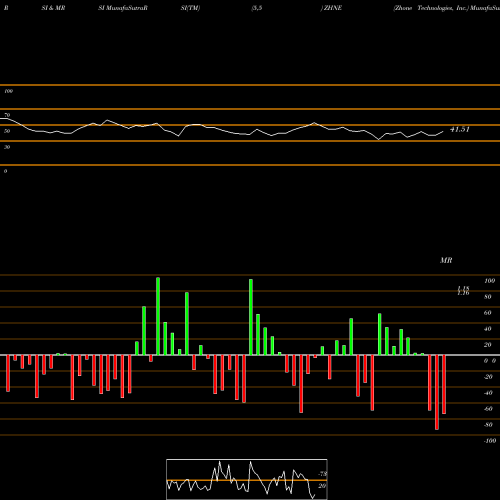Viewport: 500px width, 500px height.
Task: Click the 70 level label on RSI axis
Action: [7, 115]
